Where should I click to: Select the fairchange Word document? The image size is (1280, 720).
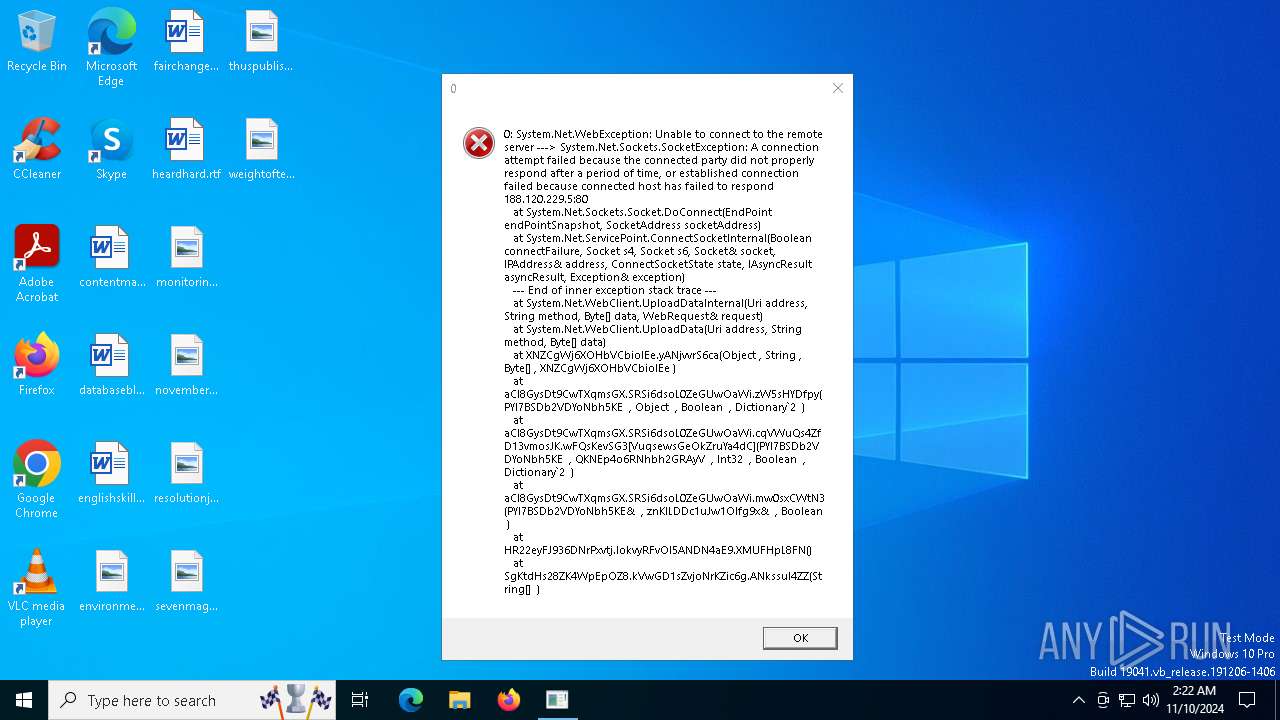(x=186, y=42)
